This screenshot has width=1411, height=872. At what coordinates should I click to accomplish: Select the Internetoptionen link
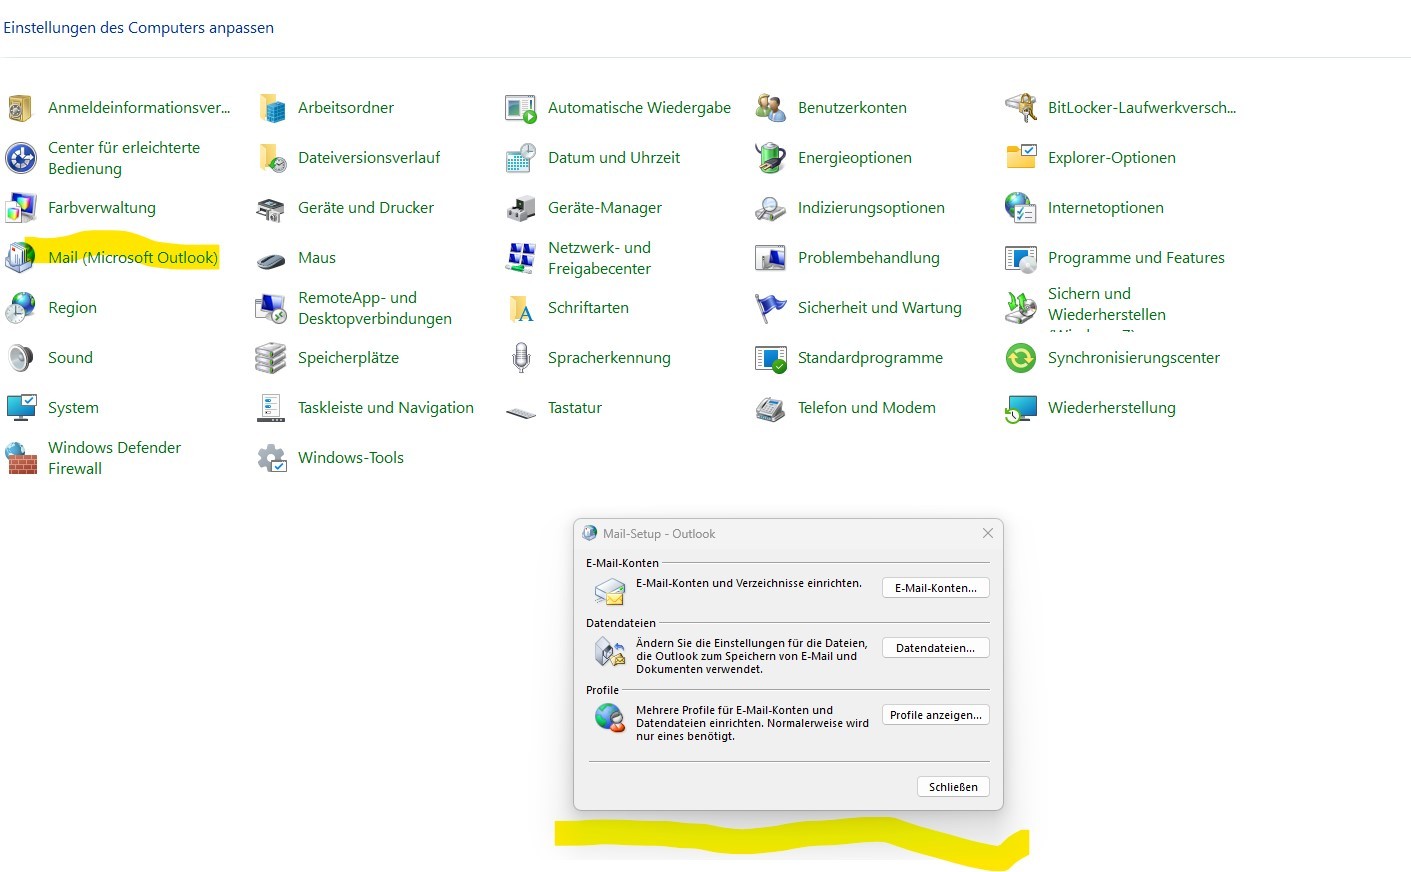pos(1105,208)
